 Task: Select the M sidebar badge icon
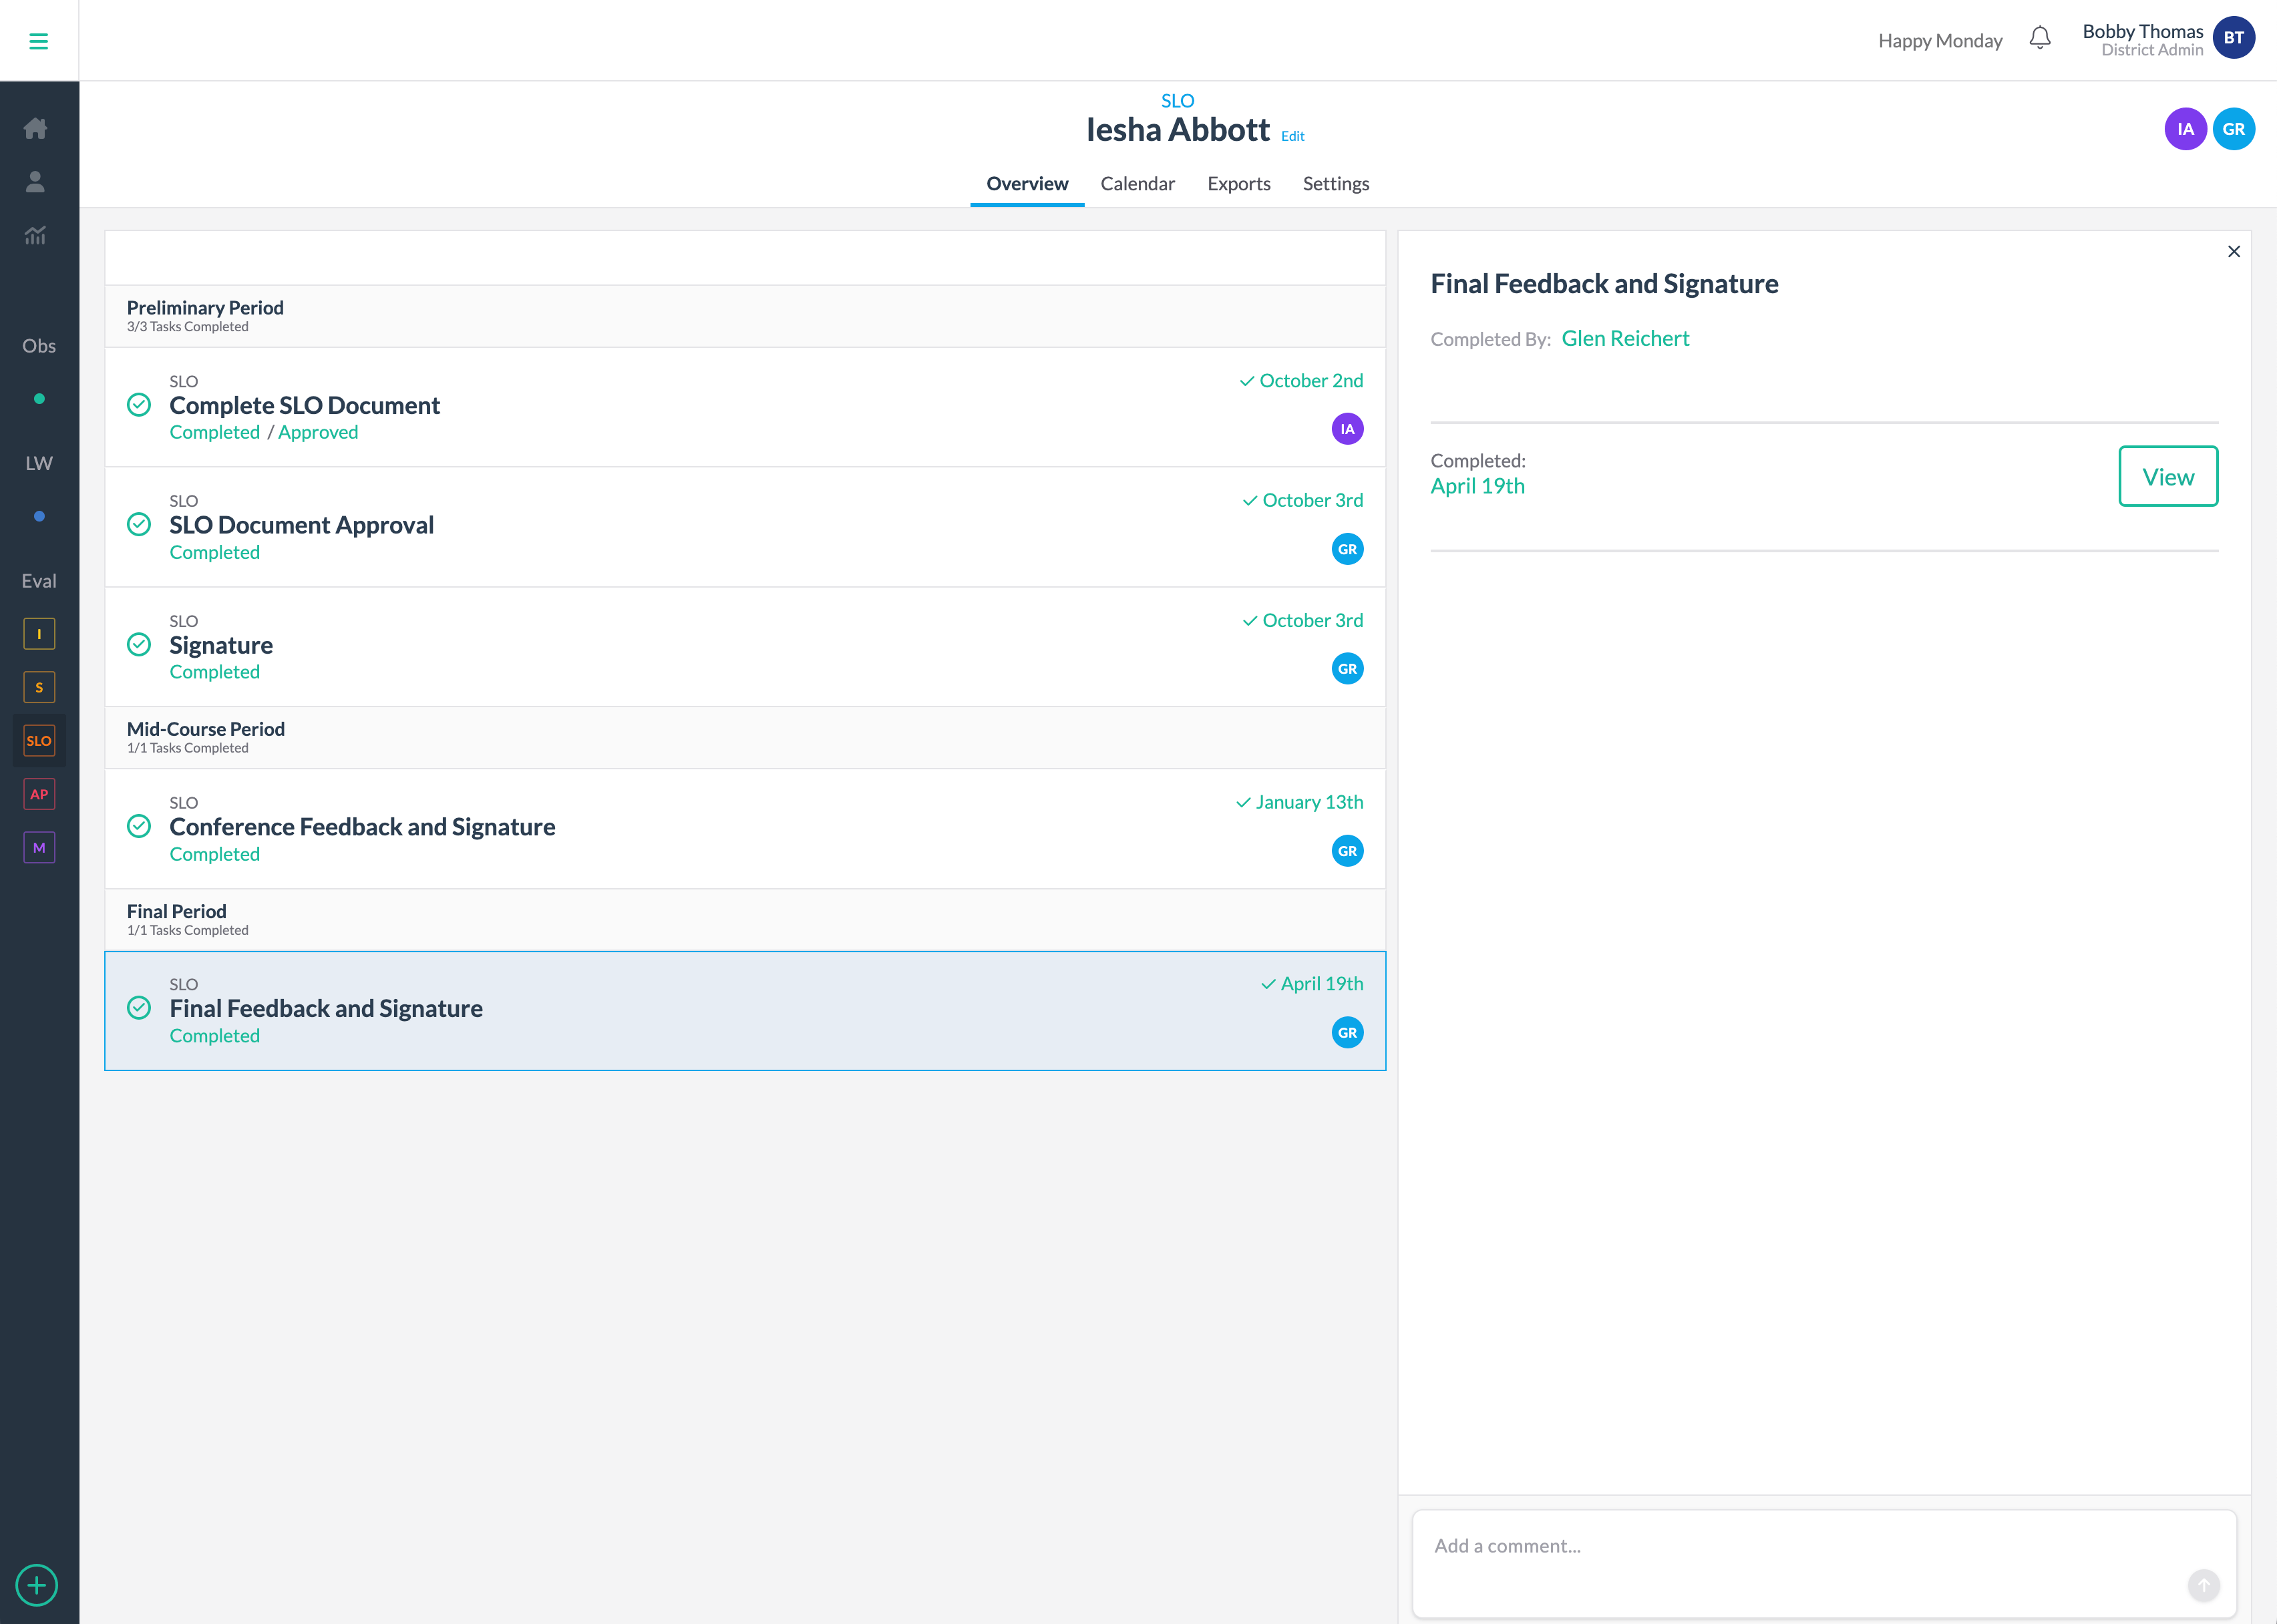(39, 848)
